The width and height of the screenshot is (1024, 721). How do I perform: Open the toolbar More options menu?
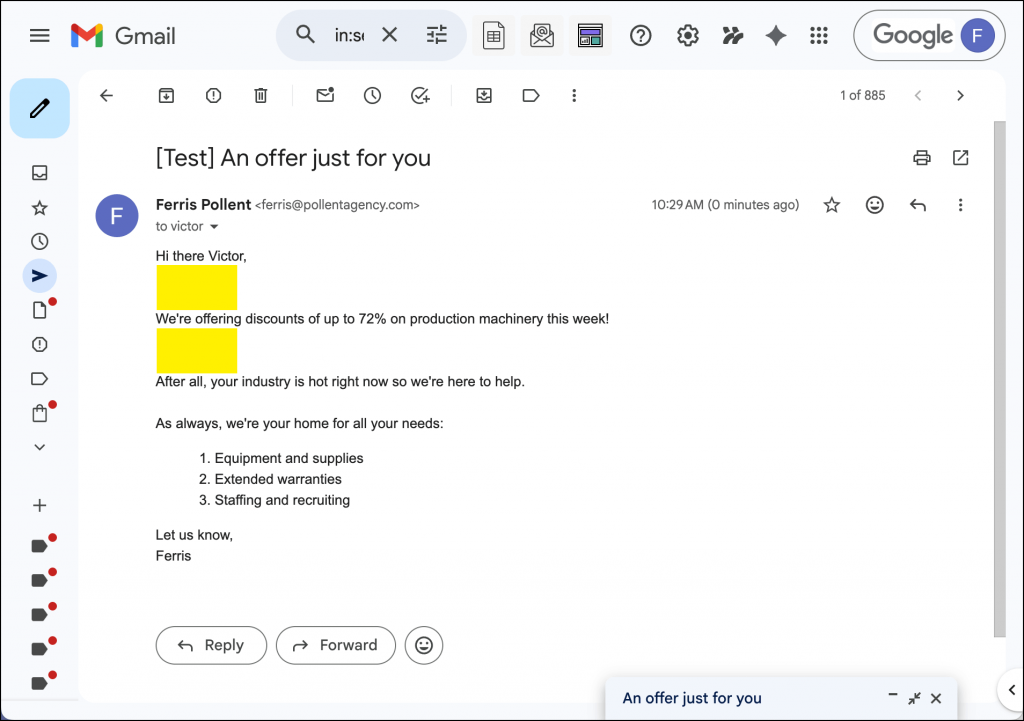[x=574, y=96]
